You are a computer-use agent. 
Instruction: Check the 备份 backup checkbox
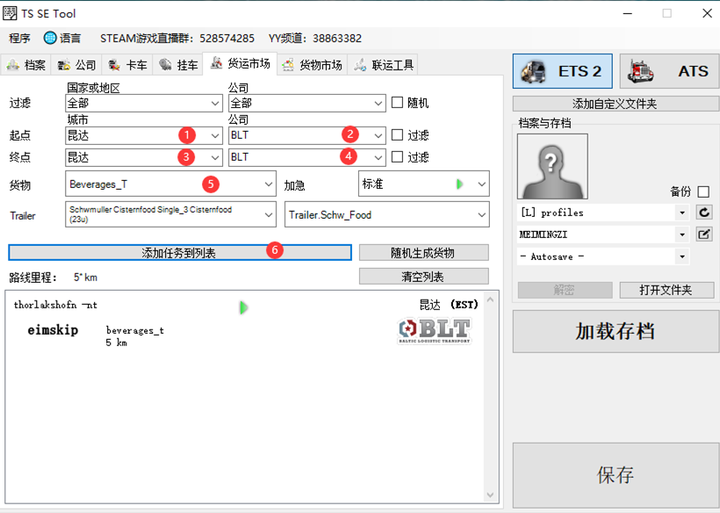703,192
